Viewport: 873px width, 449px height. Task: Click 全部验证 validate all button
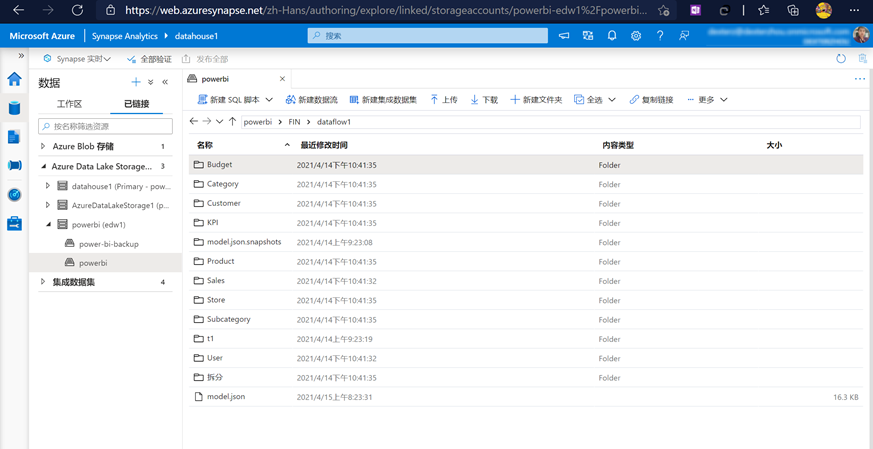(149, 58)
